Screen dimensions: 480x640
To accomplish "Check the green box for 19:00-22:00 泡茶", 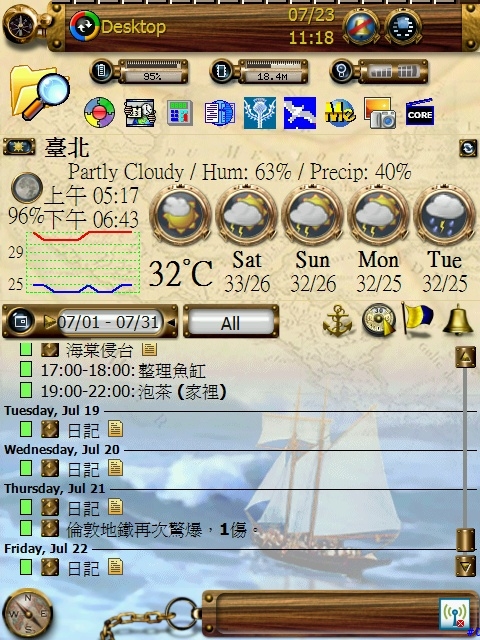I will 26,391.
